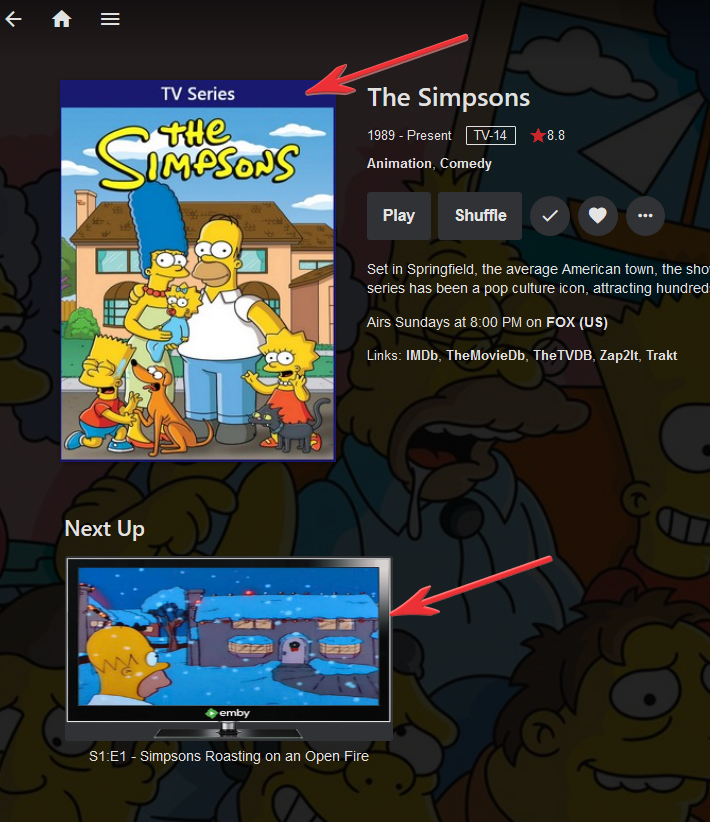Click the Play button

(399, 215)
